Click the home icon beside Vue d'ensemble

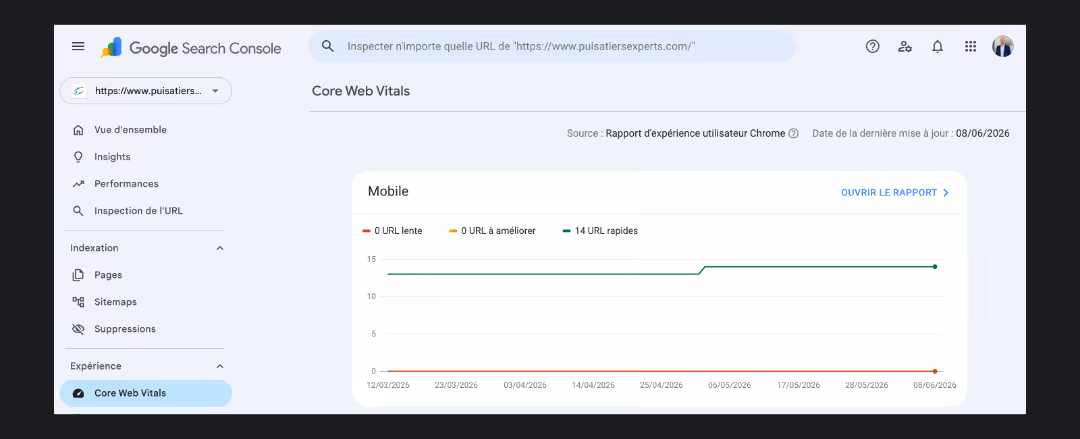(x=78, y=130)
